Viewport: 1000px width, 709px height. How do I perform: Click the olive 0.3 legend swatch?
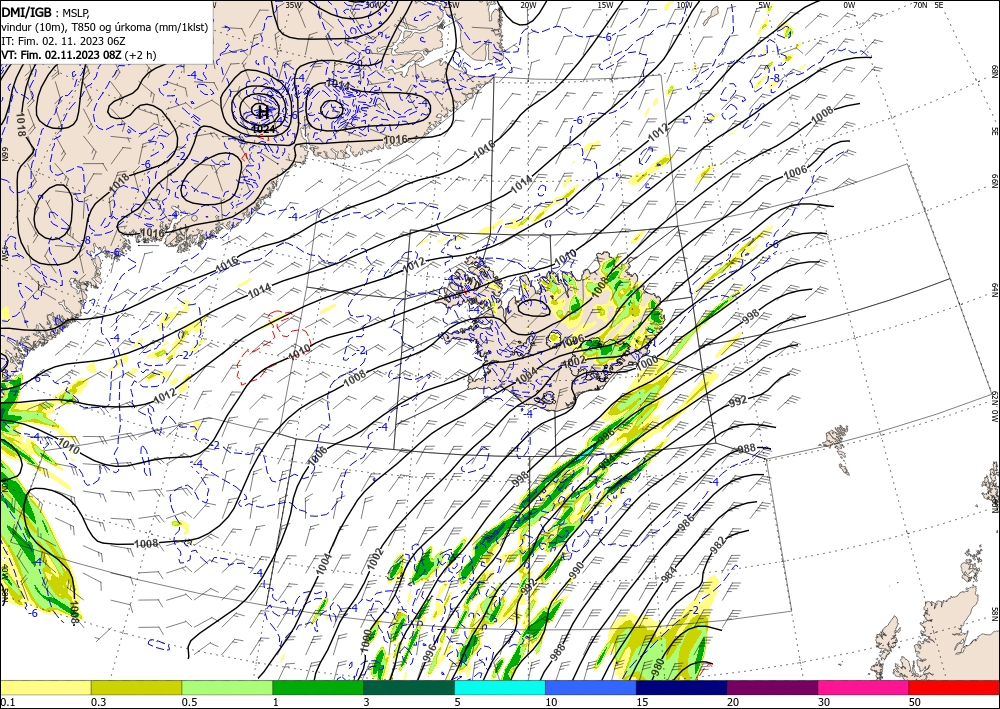pos(136,687)
